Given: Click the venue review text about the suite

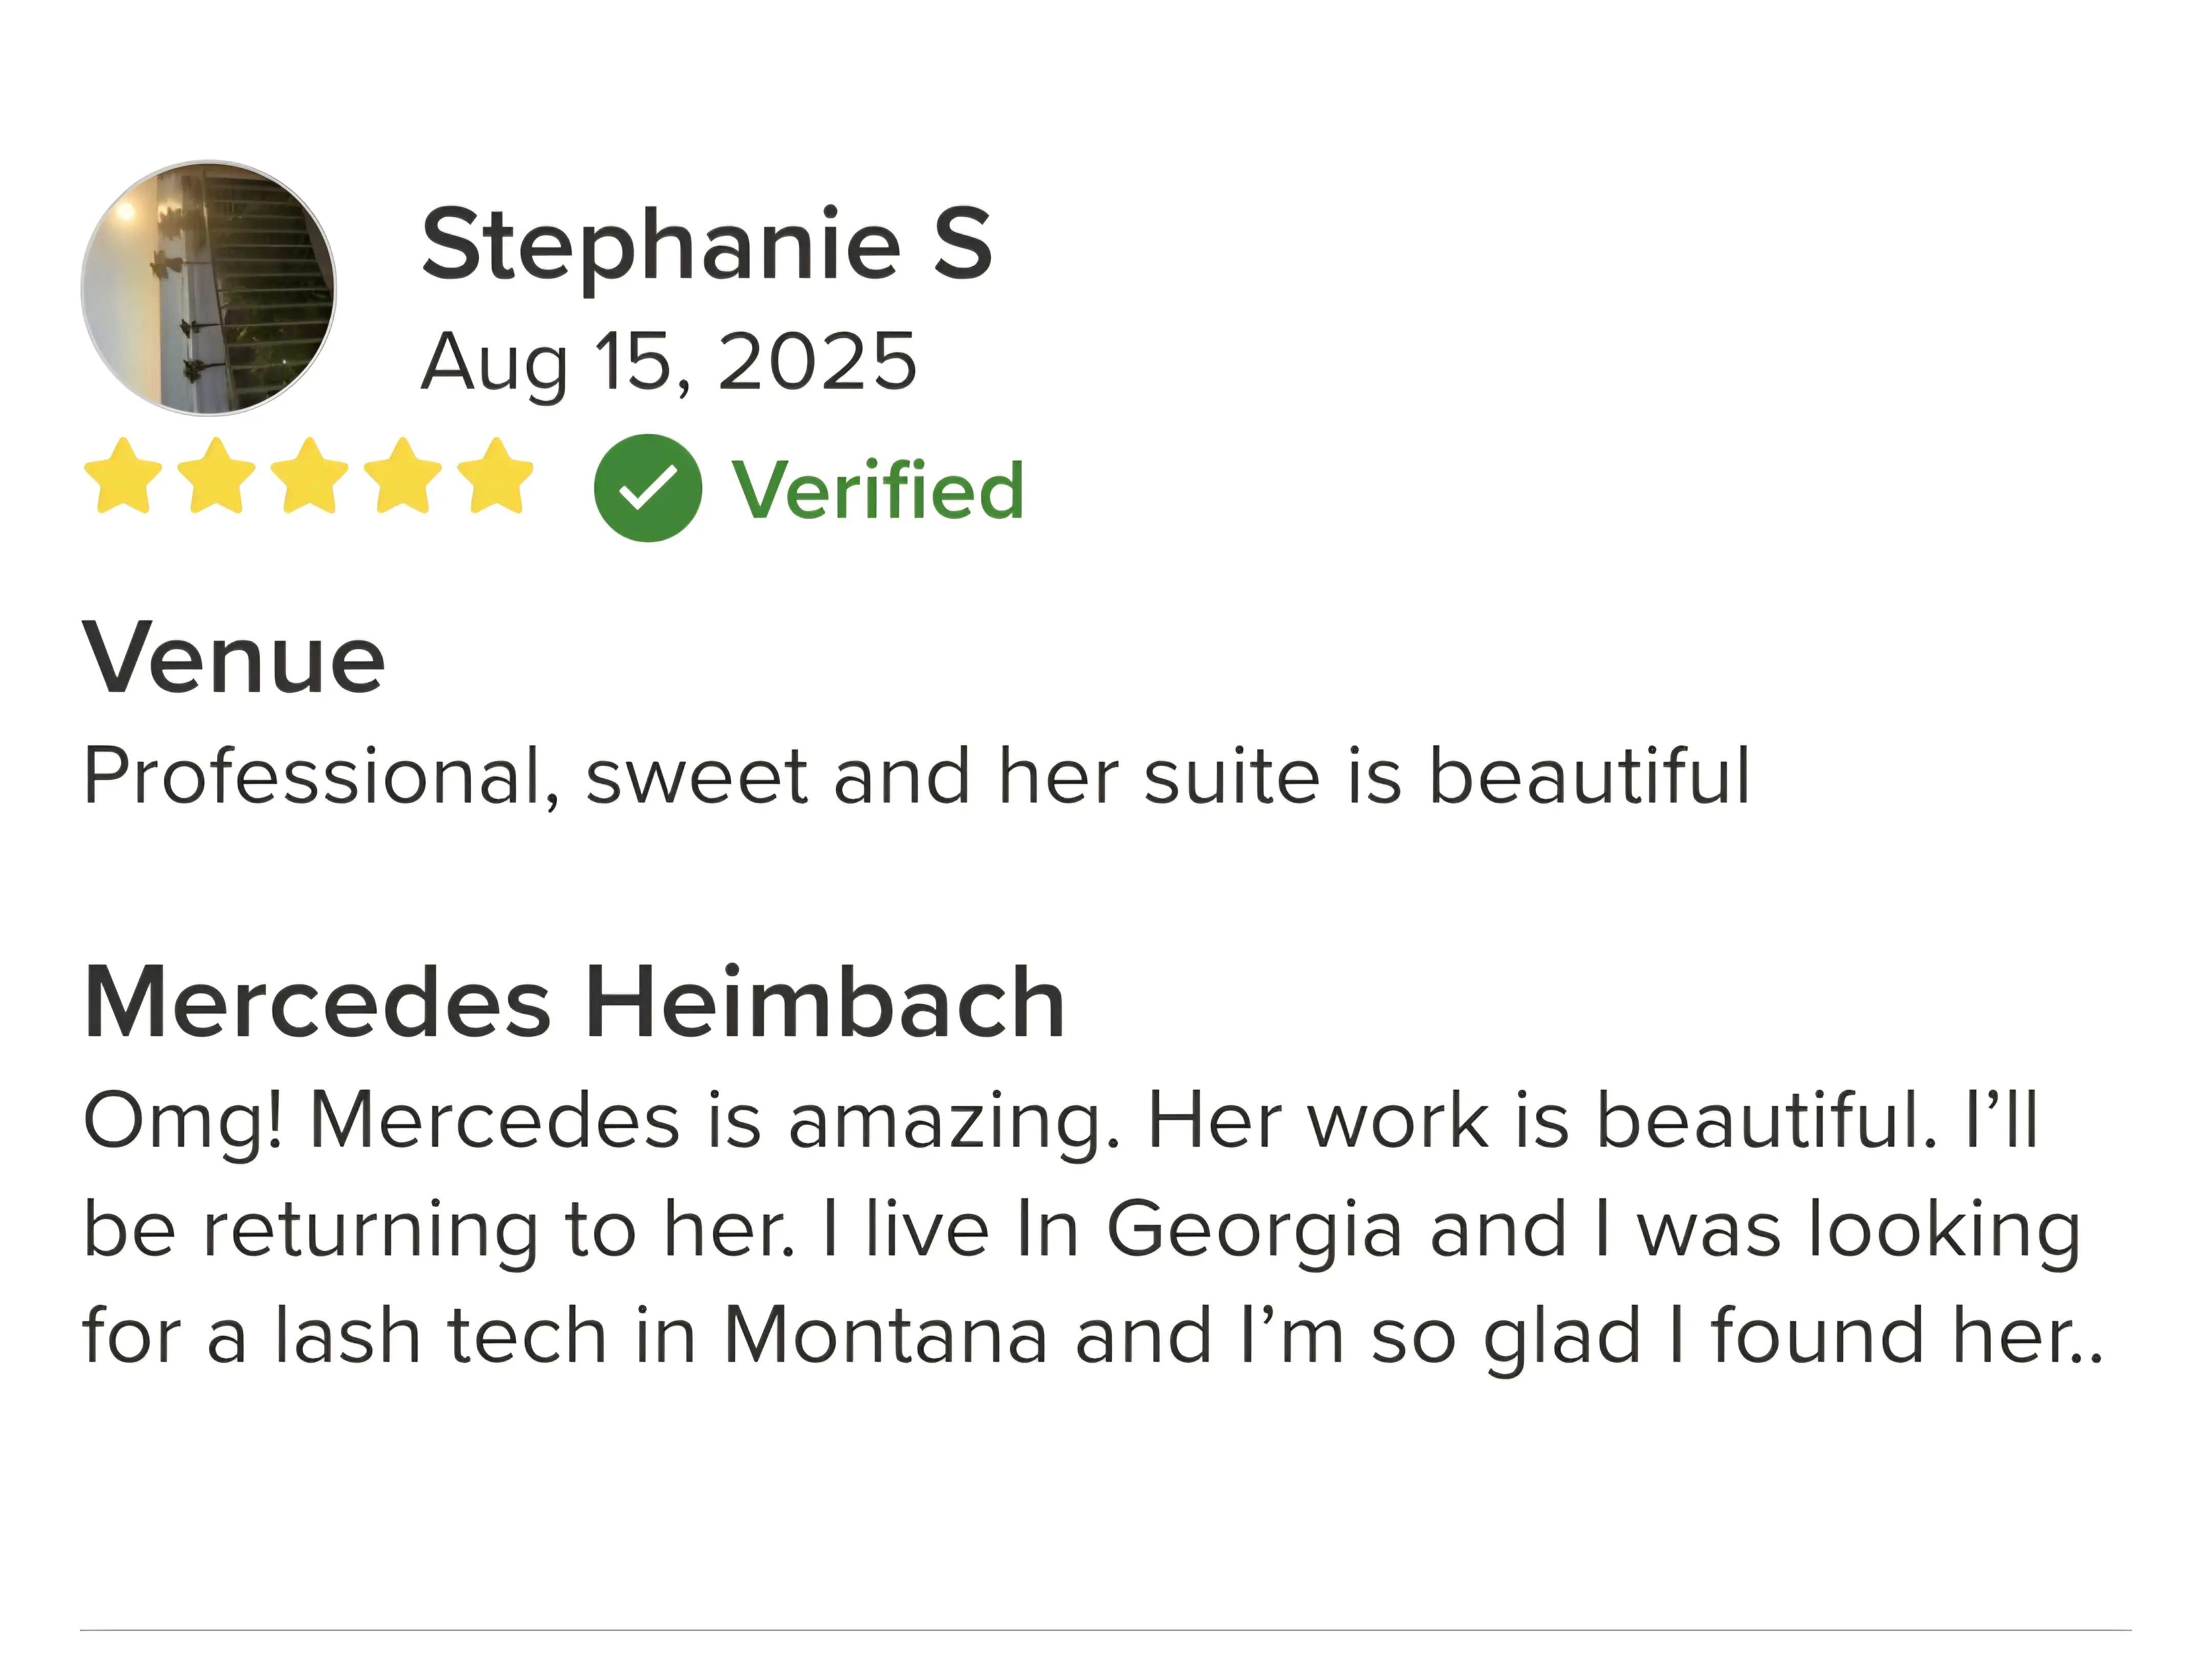Looking at the screenshot, I should click(916, 776).
